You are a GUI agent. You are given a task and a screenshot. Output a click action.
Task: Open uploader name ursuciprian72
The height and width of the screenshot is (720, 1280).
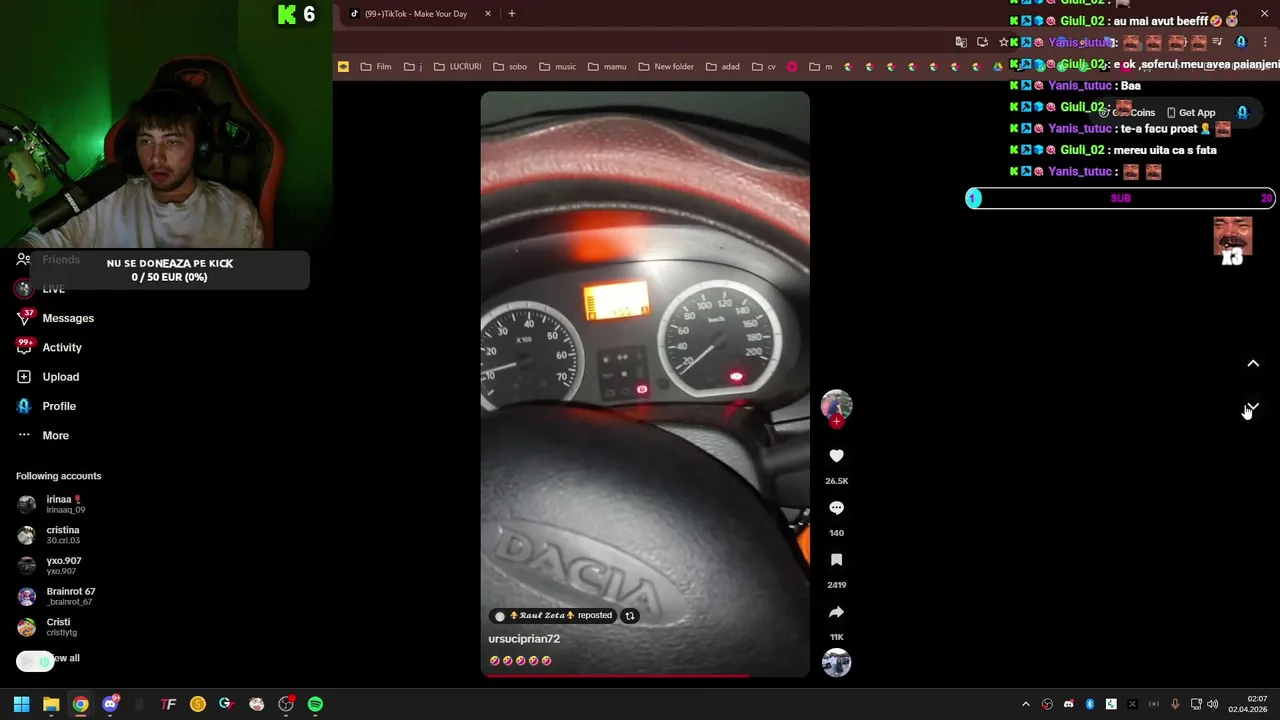tap(524, 639)
